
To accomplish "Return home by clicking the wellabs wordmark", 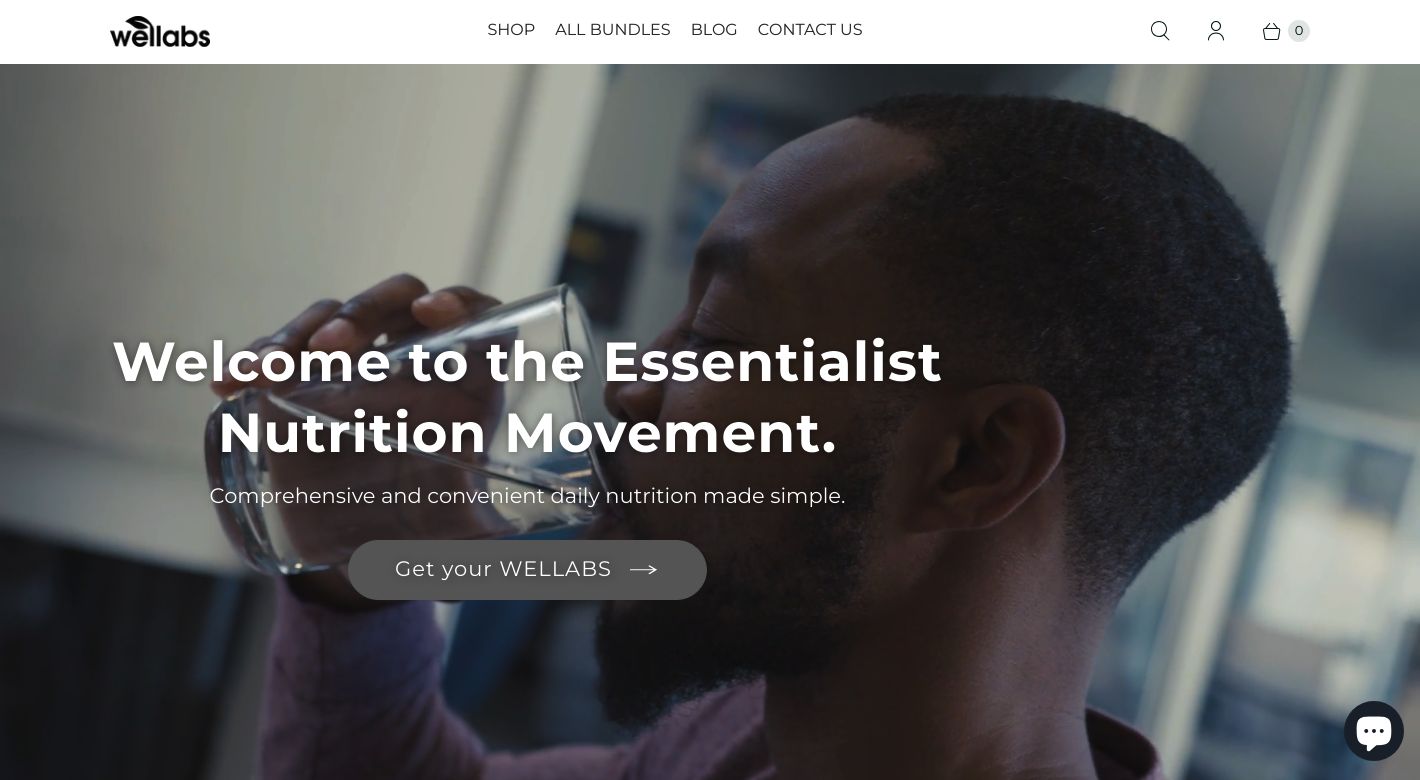I will [x=160, y=31].
